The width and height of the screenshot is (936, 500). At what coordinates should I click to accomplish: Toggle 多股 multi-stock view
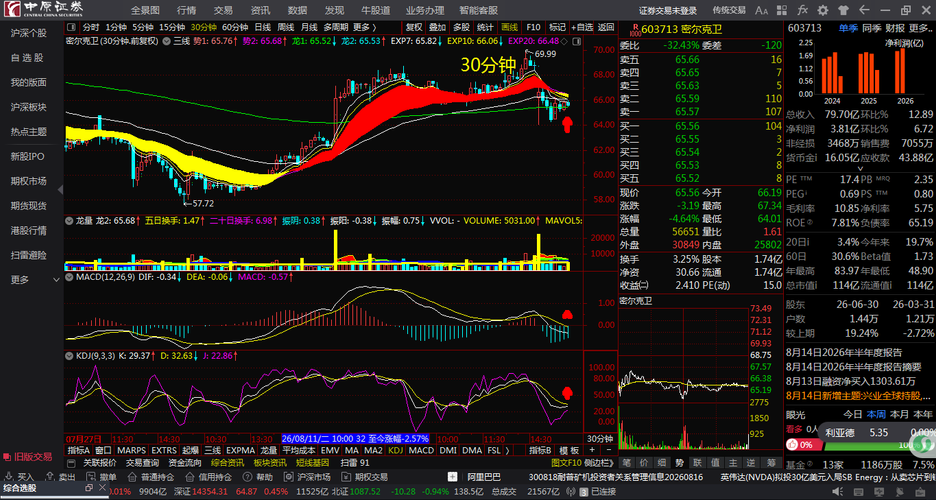461,27
